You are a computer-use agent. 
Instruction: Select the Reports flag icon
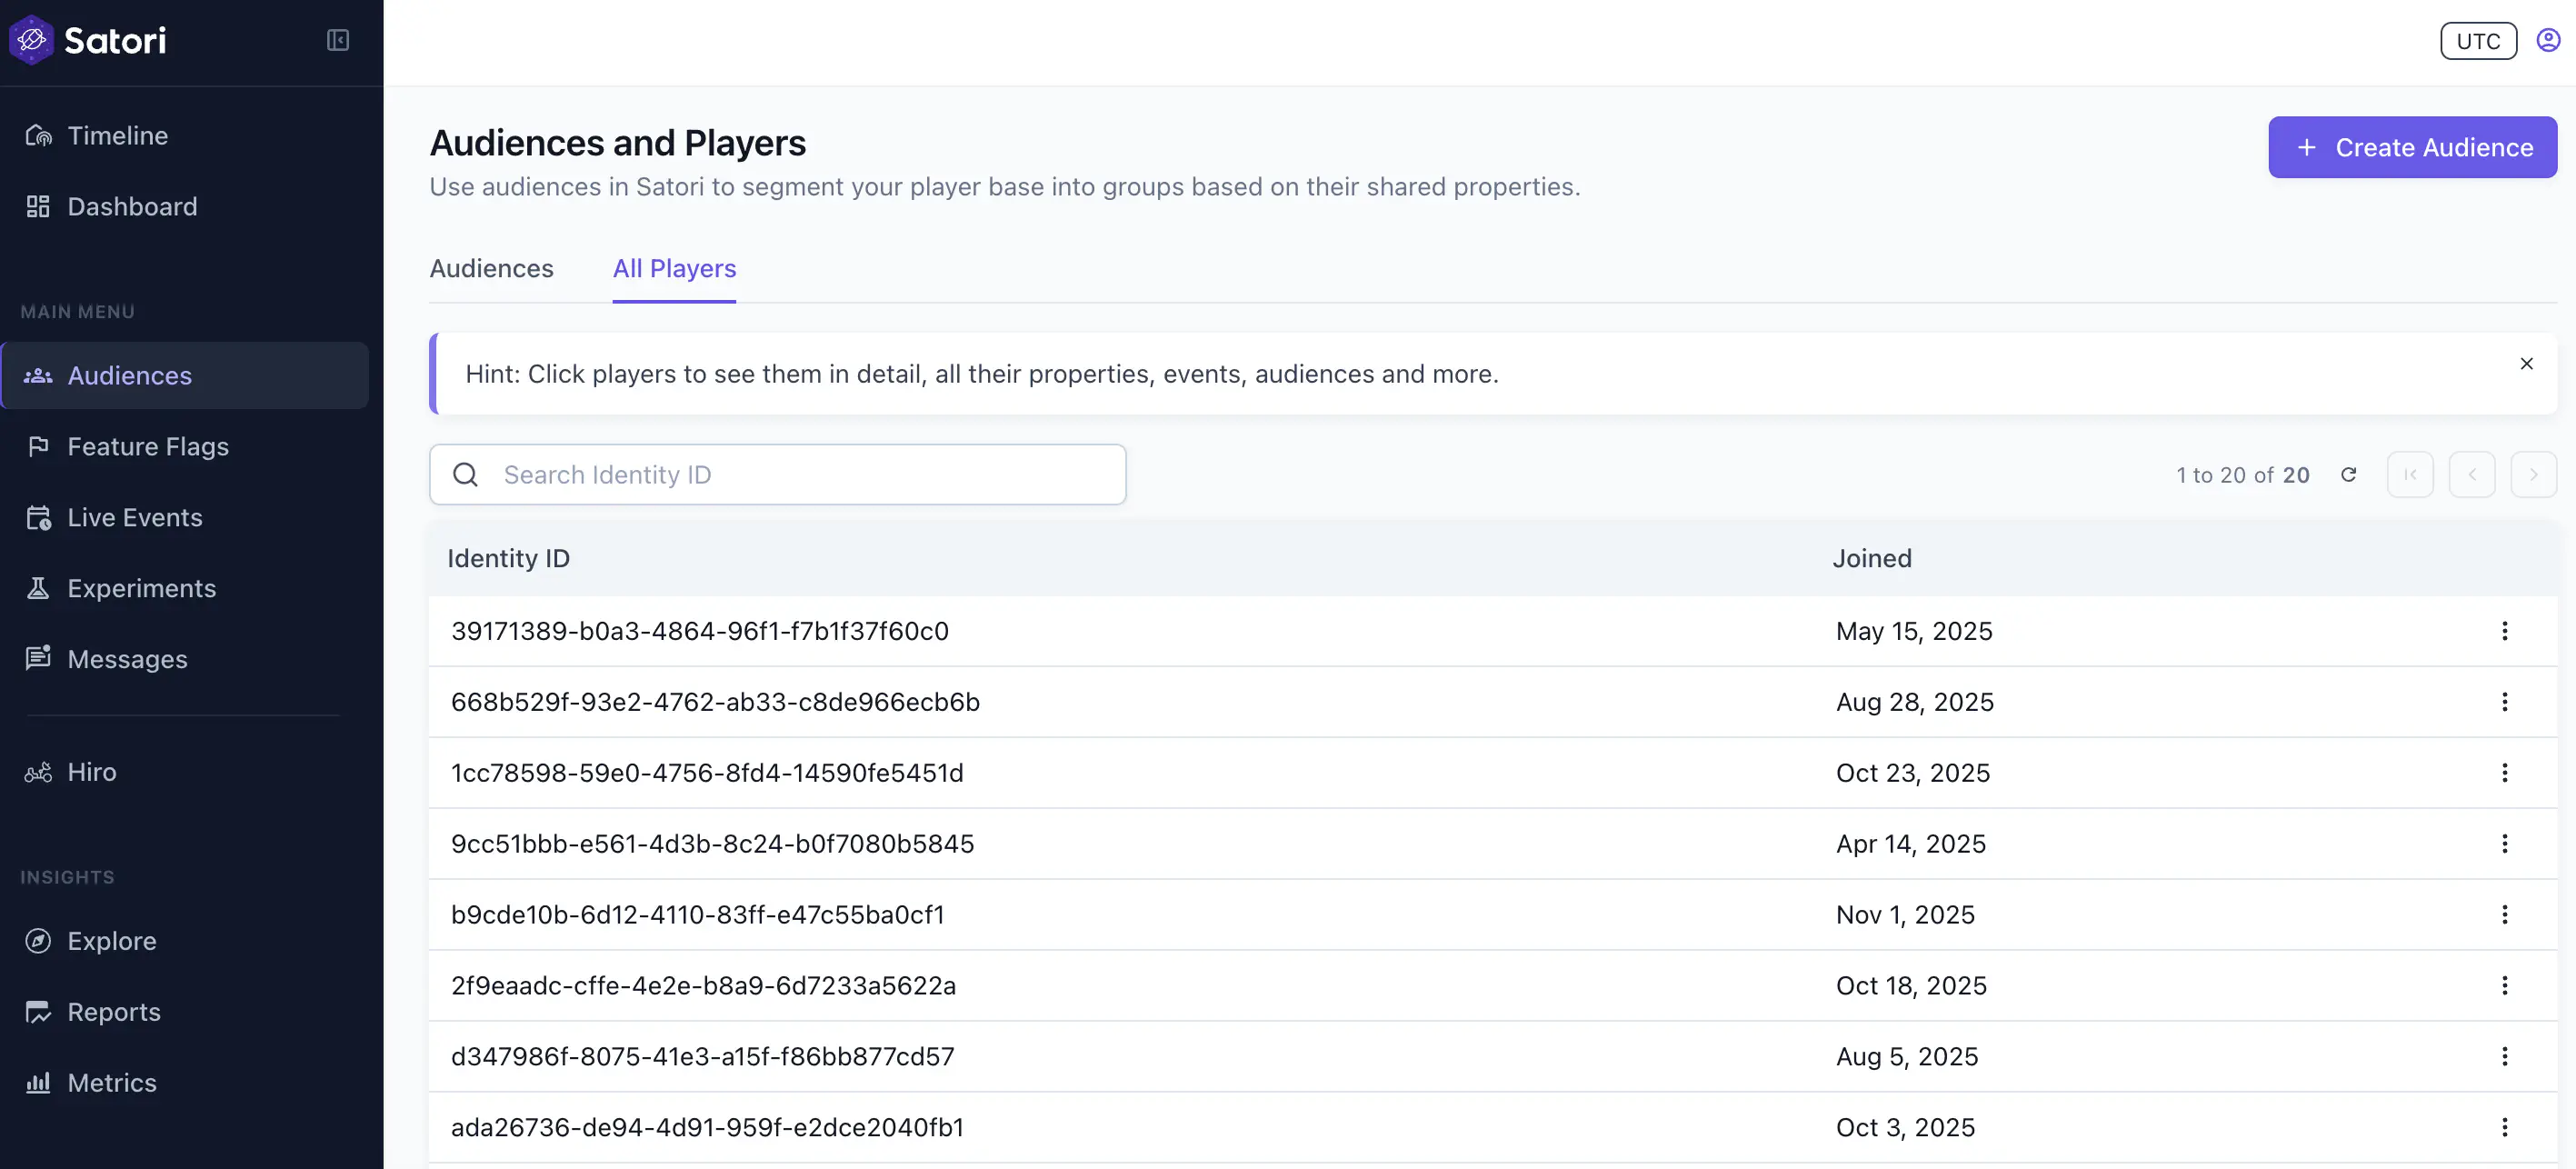pos(38,1012)
